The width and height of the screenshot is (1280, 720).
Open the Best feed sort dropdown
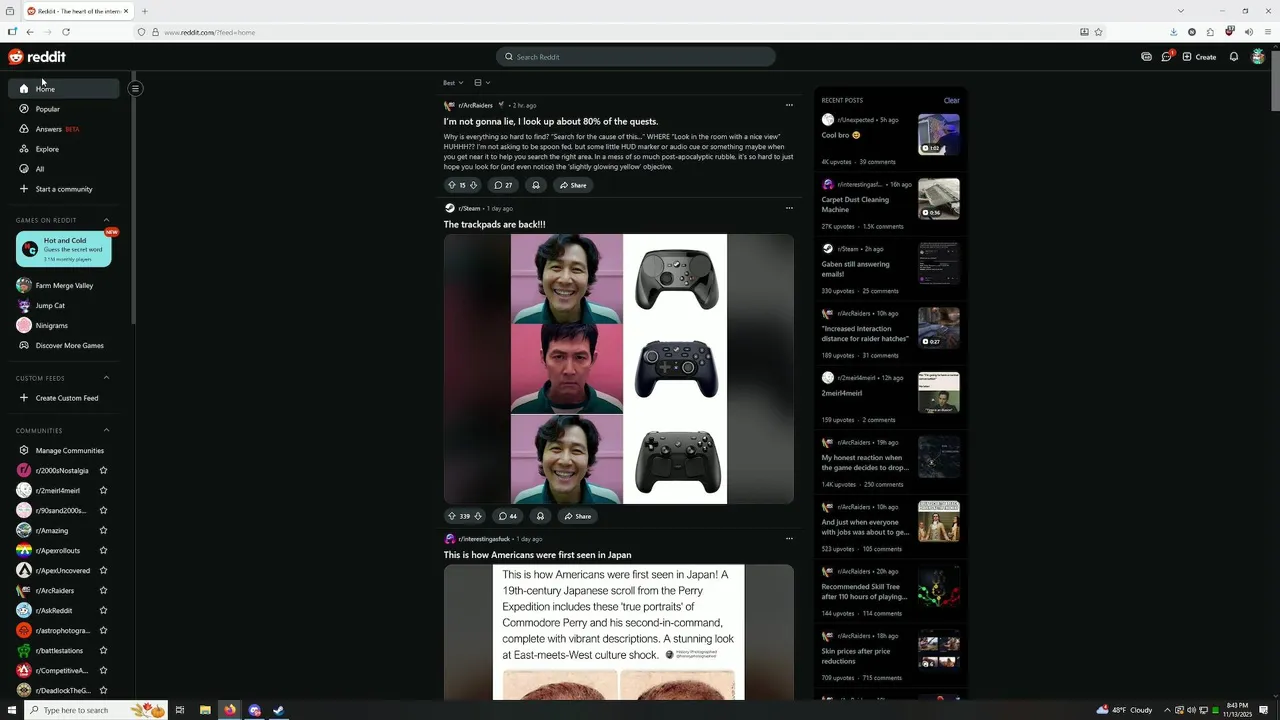[x=454, y=83]
